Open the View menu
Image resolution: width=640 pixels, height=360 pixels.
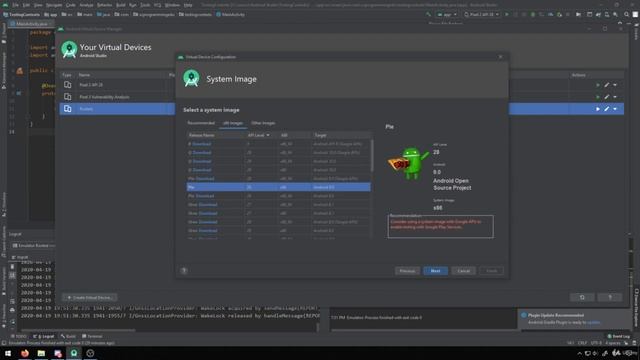(38, 5)
